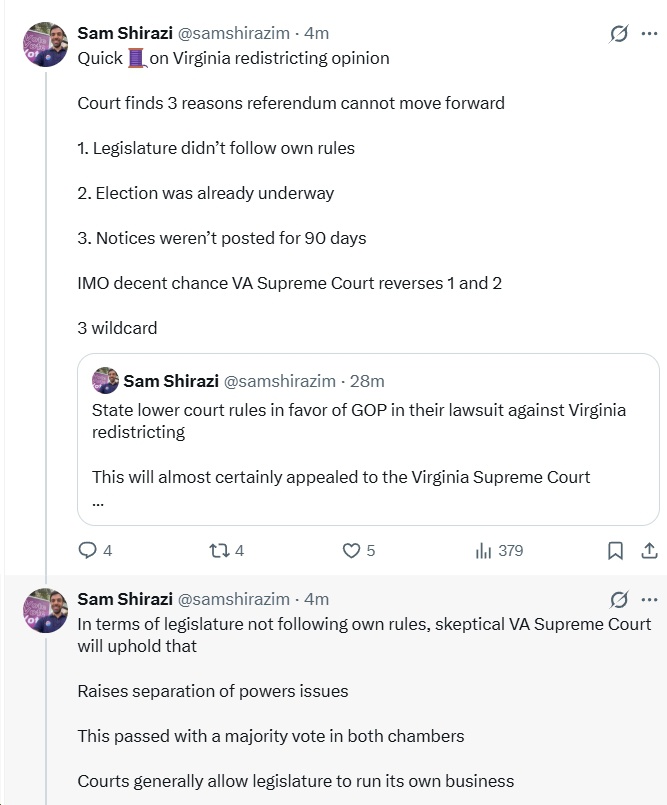Click the 4m timestamp of second tweet
This screenshot has height=805, width=667.
pos(316,599)
